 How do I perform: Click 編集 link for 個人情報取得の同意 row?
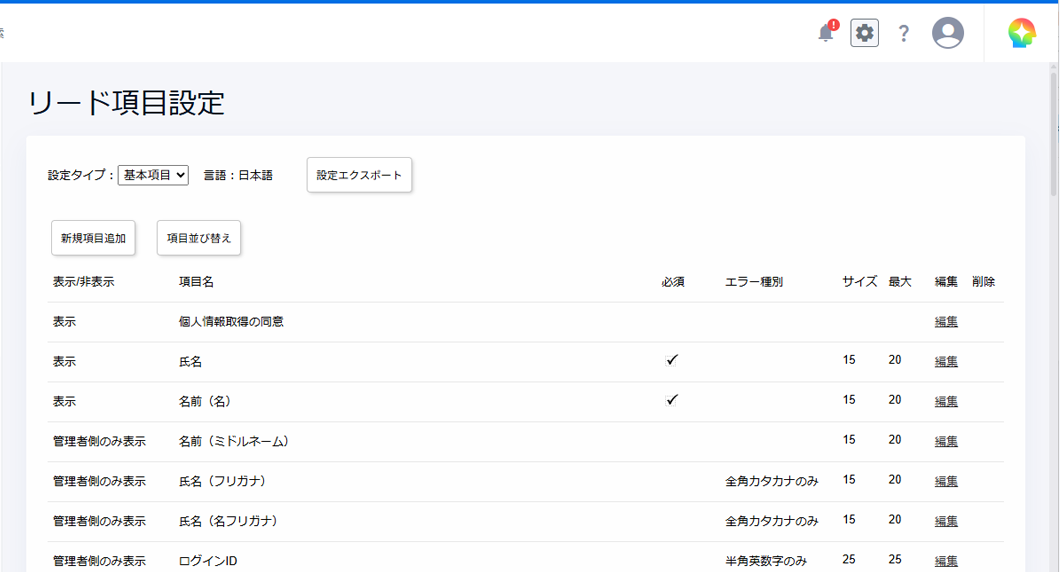click(x=946, y=322)
